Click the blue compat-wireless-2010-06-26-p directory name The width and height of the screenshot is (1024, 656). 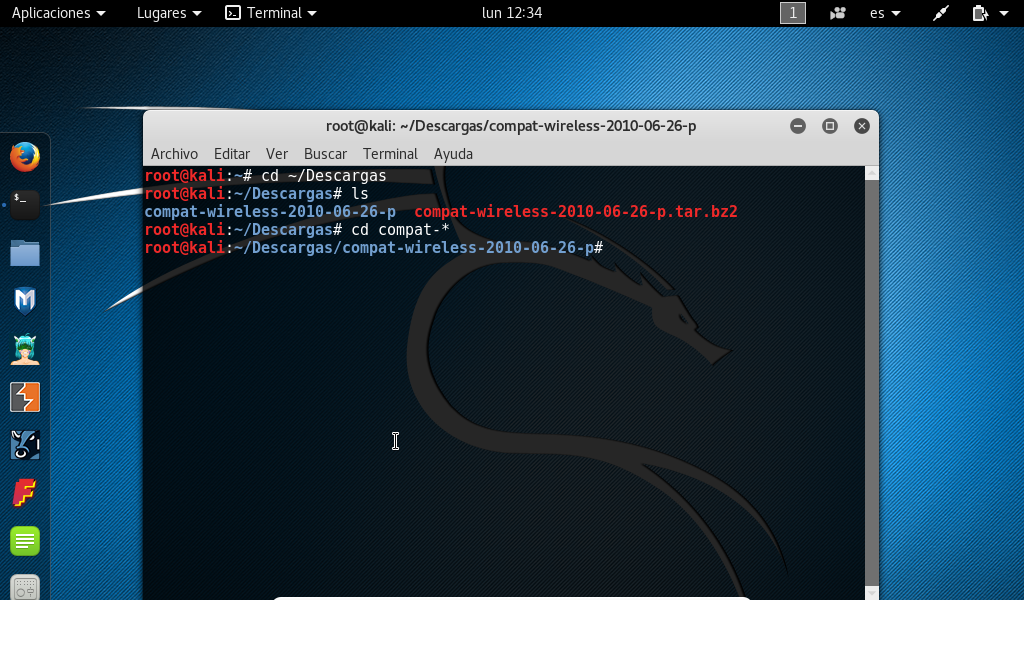(x=270, y=212)
